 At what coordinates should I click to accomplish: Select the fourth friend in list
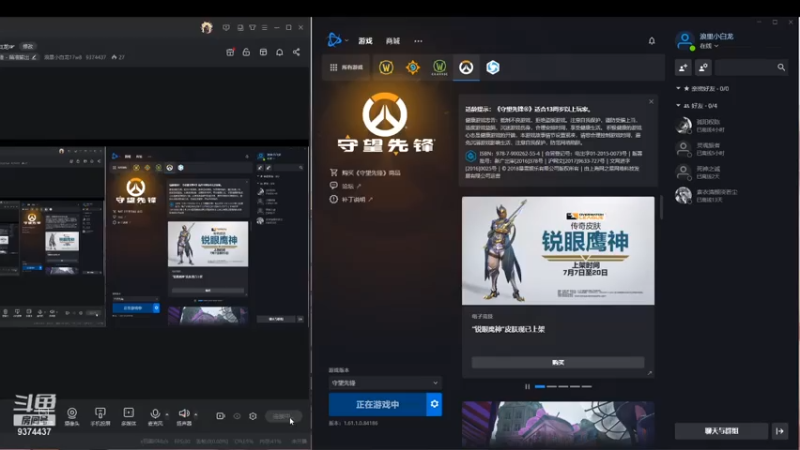tap(730, 195)
